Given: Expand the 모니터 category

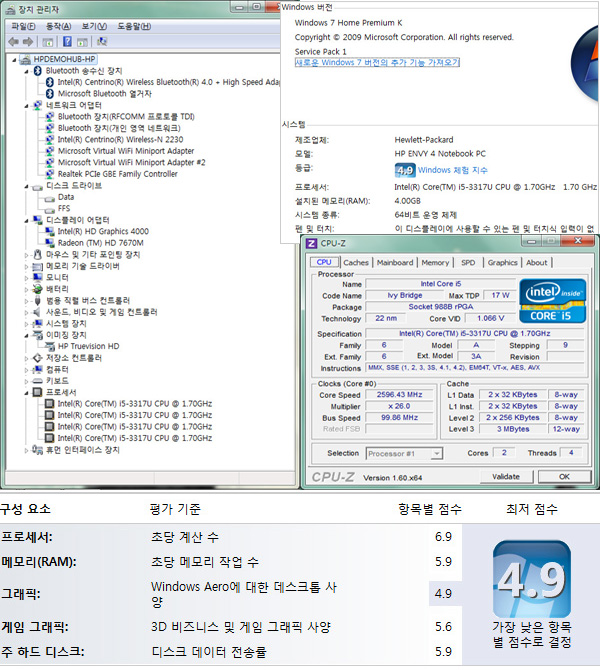Looking at the screenshot, I should click(26, 278).
